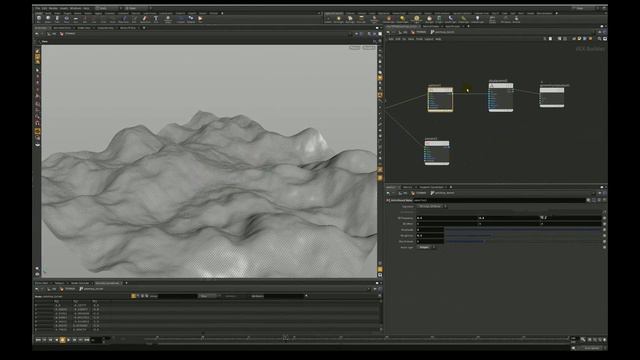Click the first 3D Frequency field

[447, 218]
